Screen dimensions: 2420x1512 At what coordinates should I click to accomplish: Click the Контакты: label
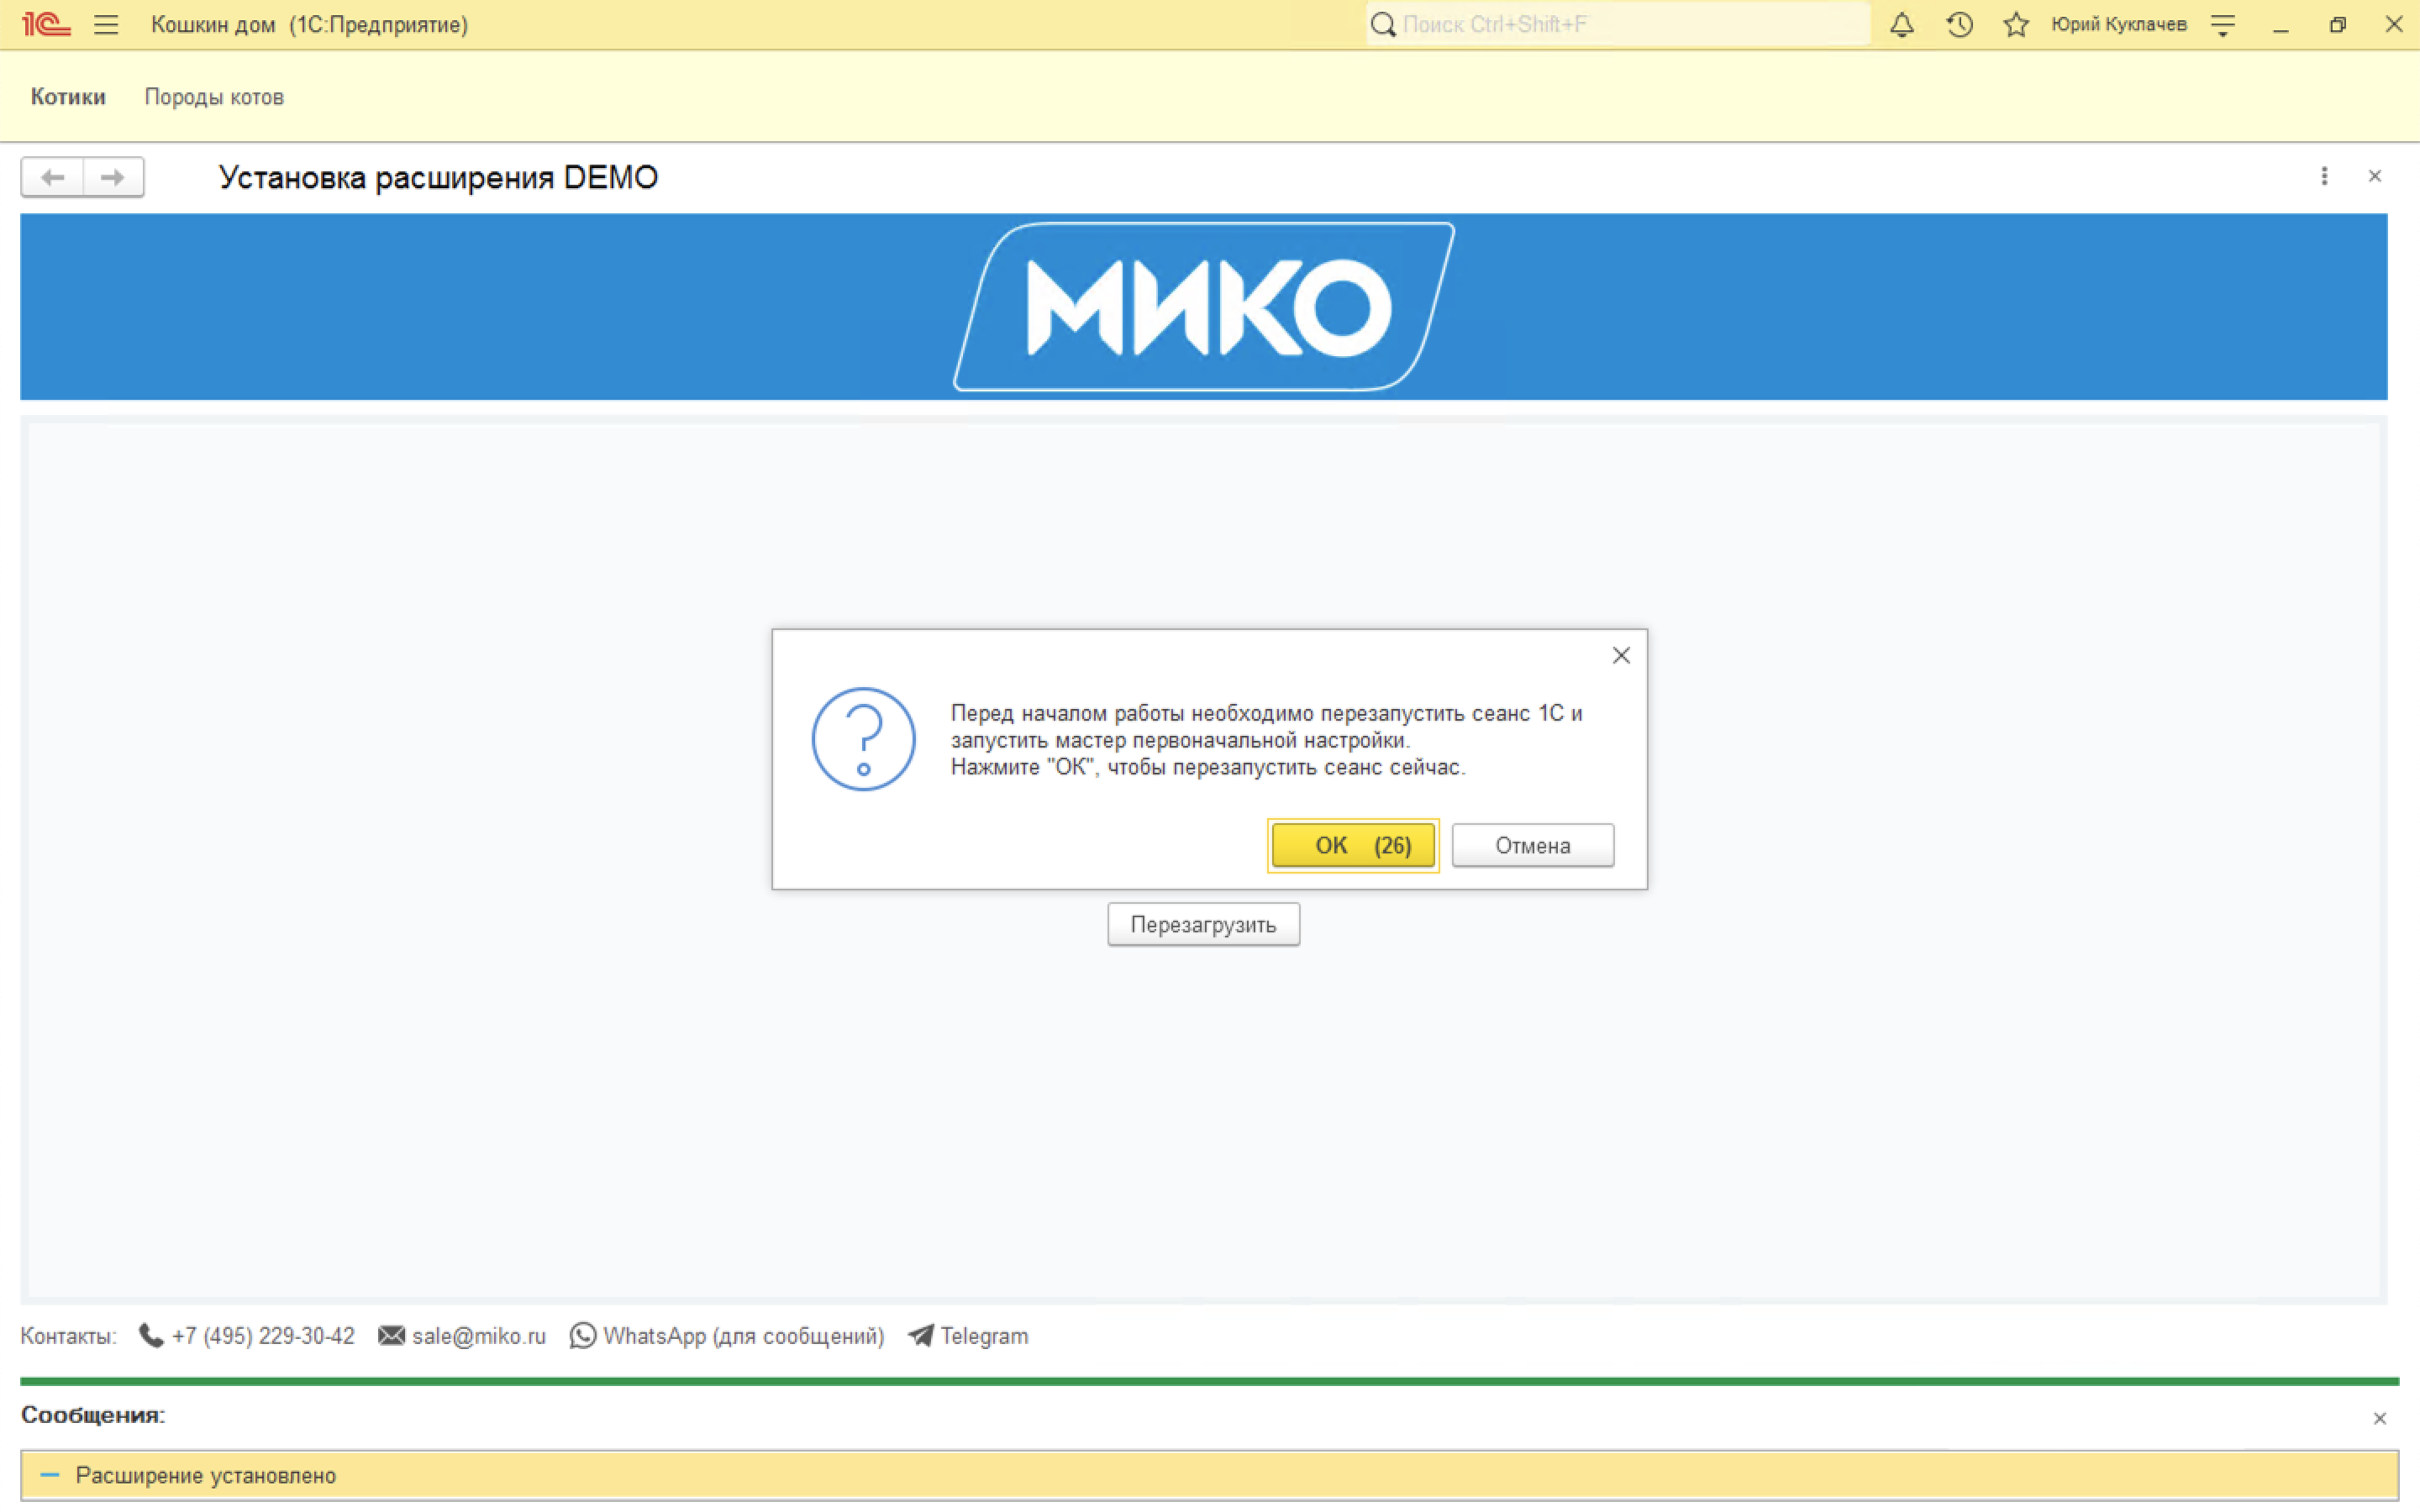pos(68,1336)
